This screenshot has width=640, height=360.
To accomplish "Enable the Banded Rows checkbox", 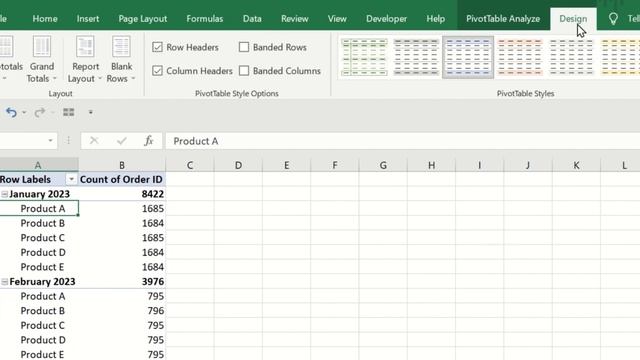I will point(244,47).
